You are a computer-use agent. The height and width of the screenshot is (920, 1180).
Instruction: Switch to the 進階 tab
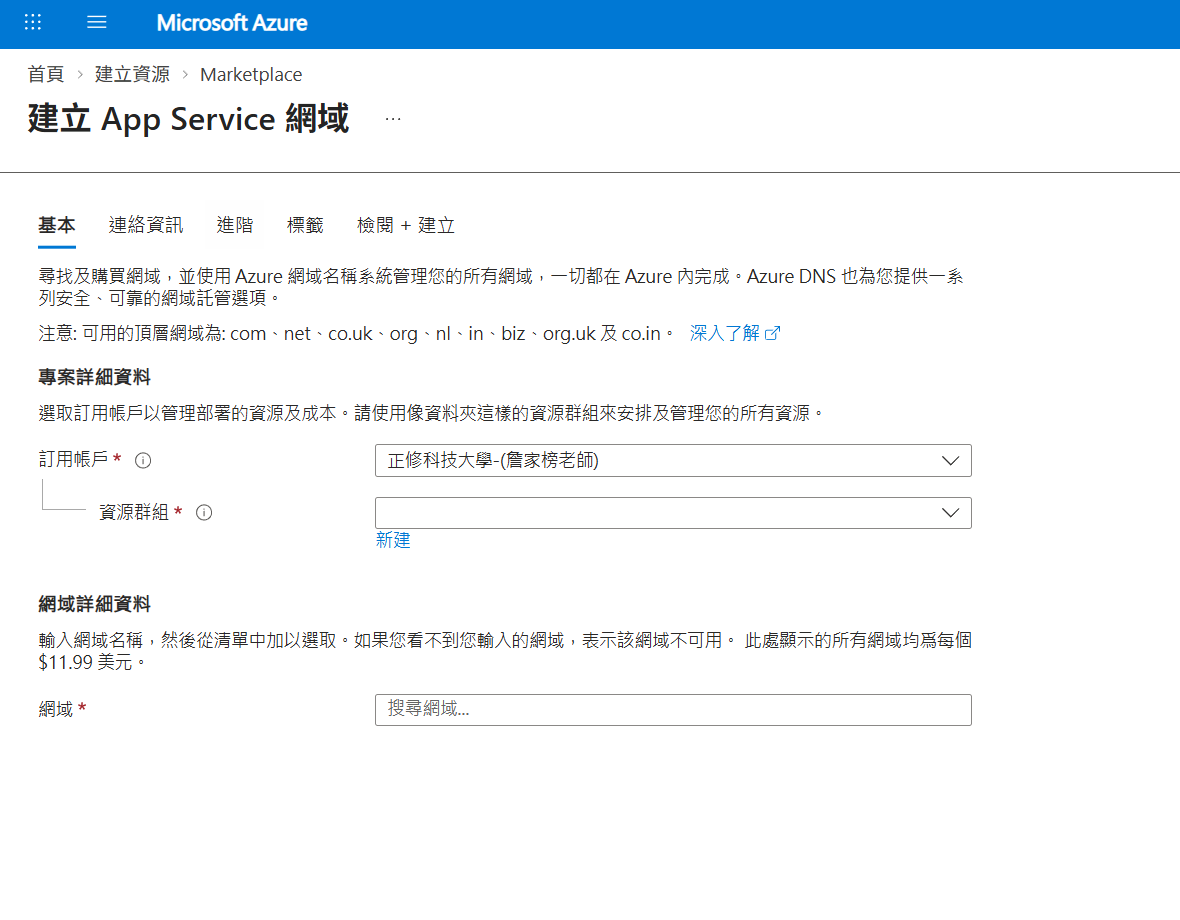[235, 225]
